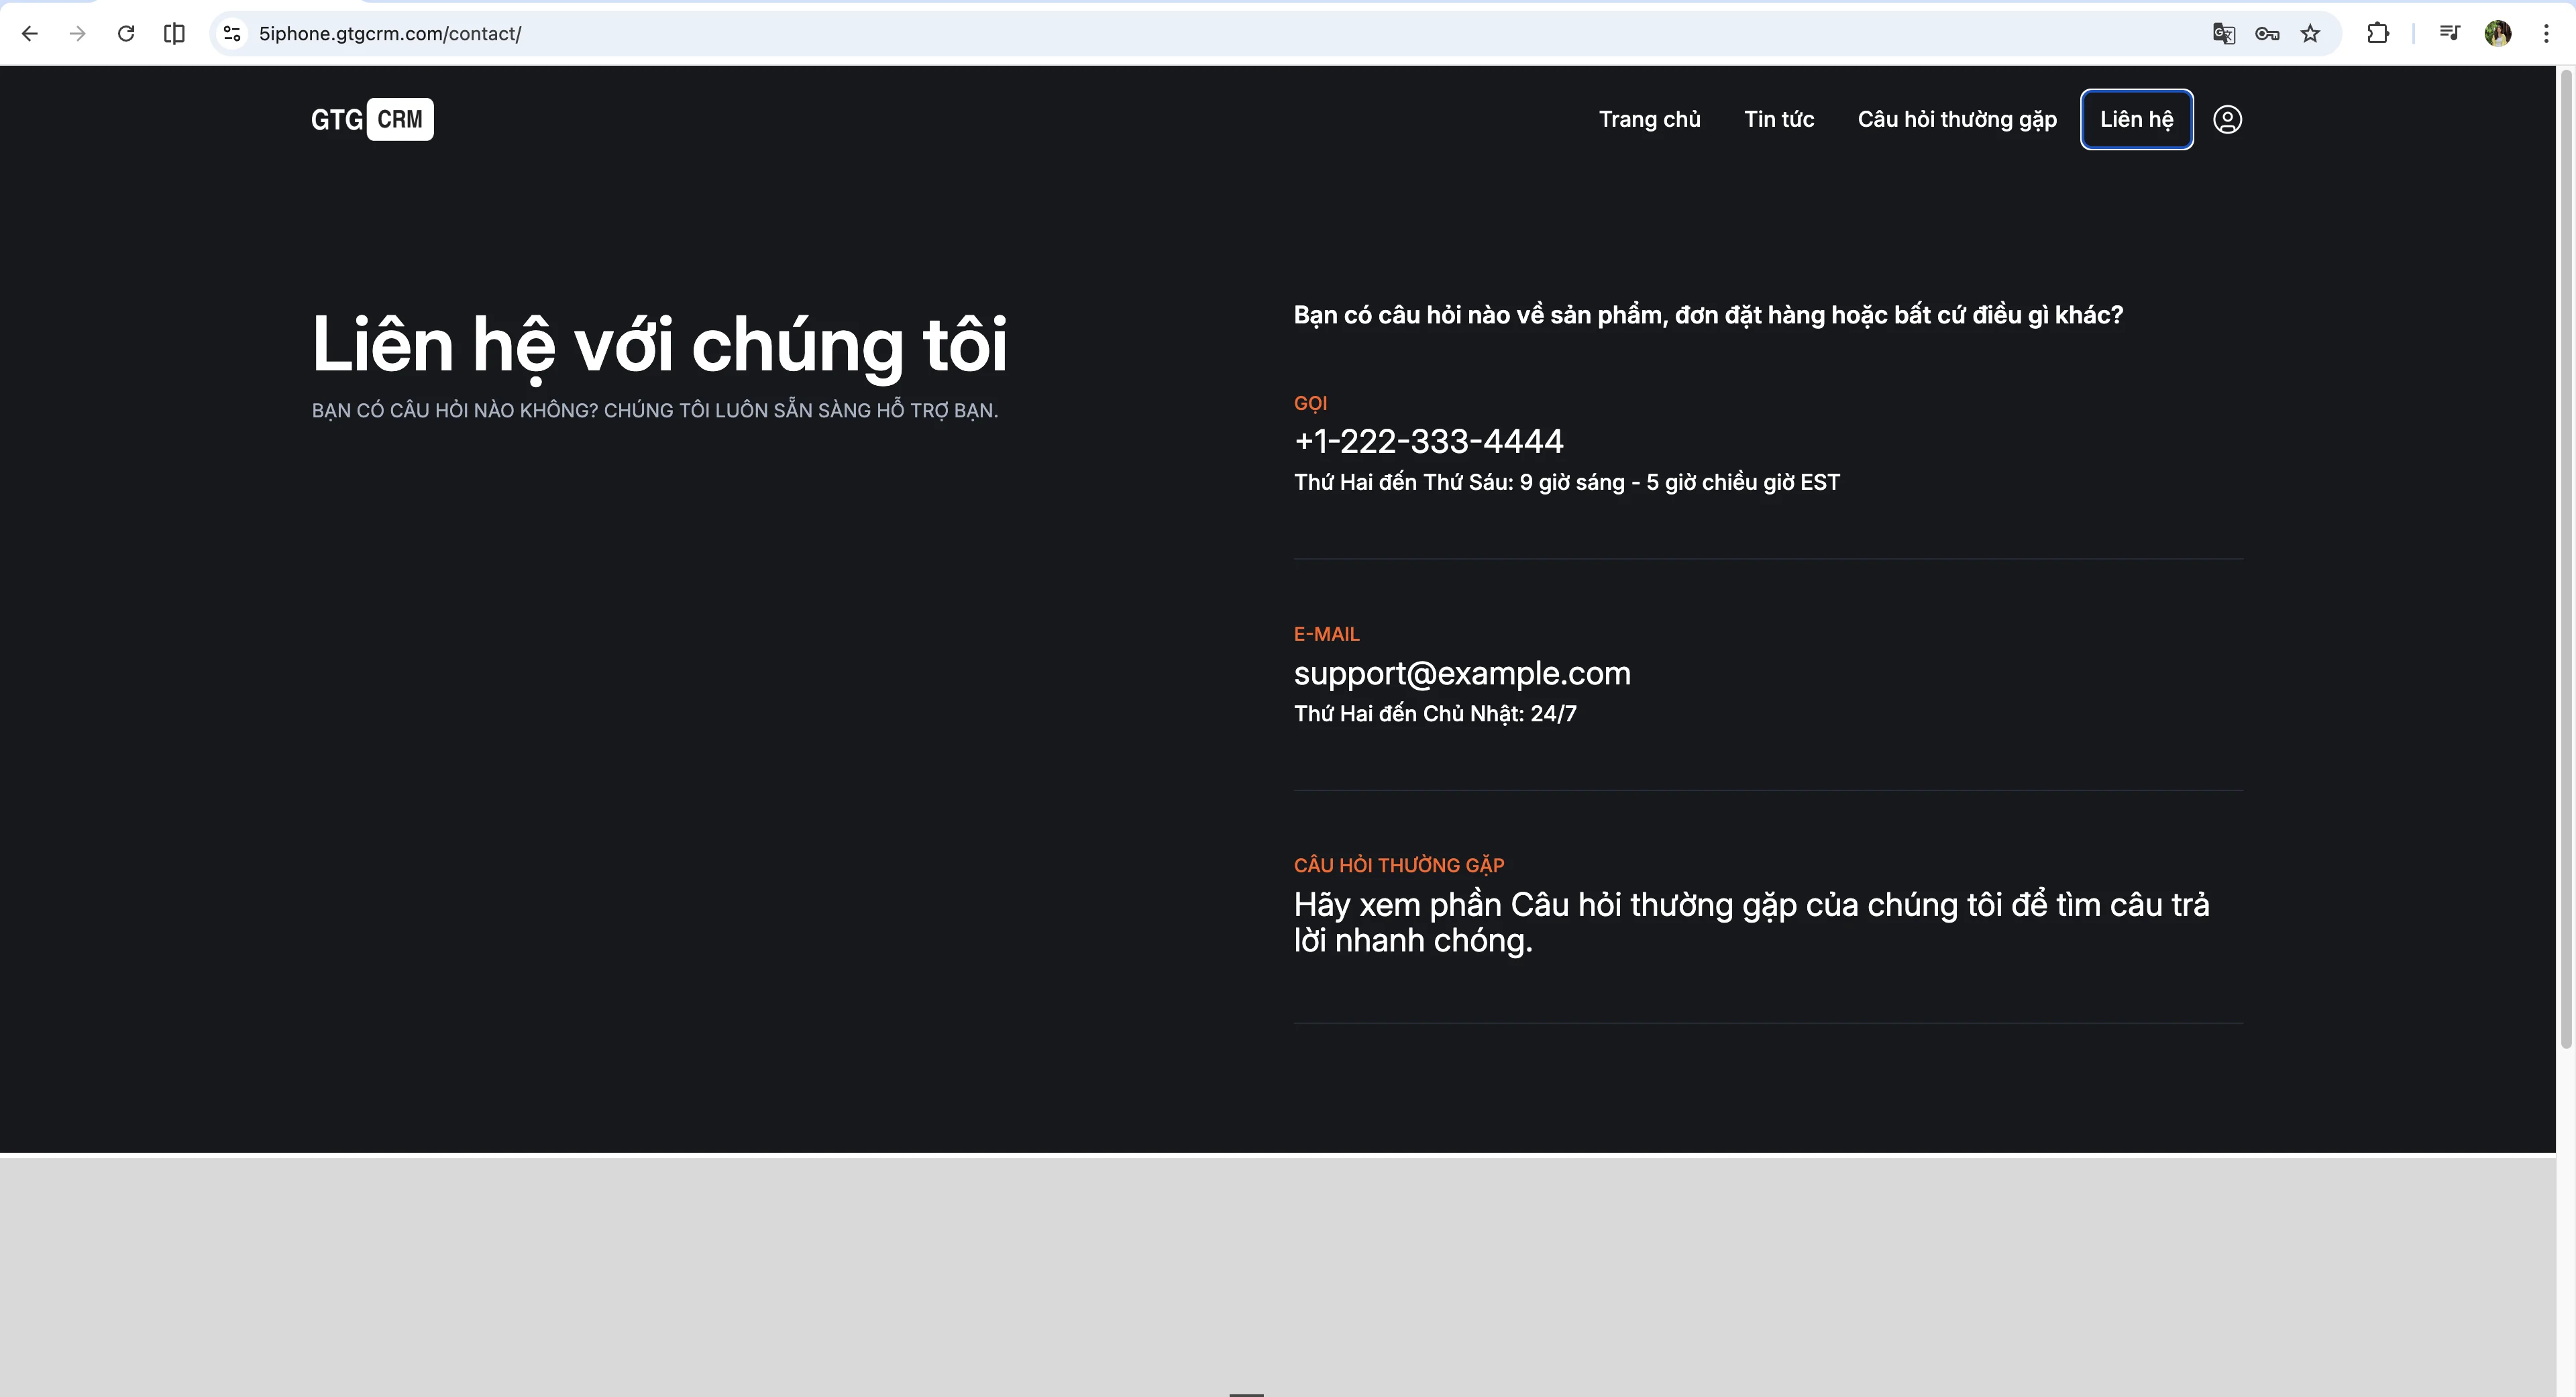The height and width of the screenshot is (1397, 2576).
Task: Open the media playback control icon
Action: coord(2450,33)
